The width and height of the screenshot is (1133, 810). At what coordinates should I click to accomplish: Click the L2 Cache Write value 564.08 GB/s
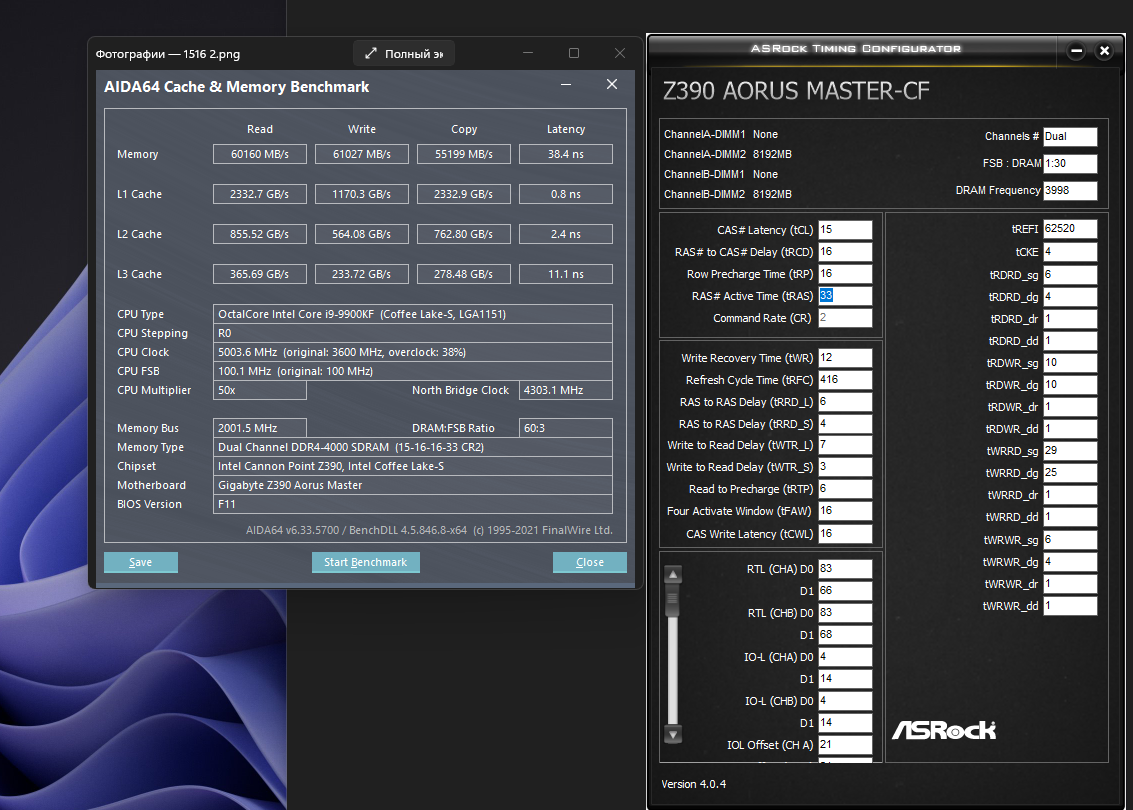point(361,234)
